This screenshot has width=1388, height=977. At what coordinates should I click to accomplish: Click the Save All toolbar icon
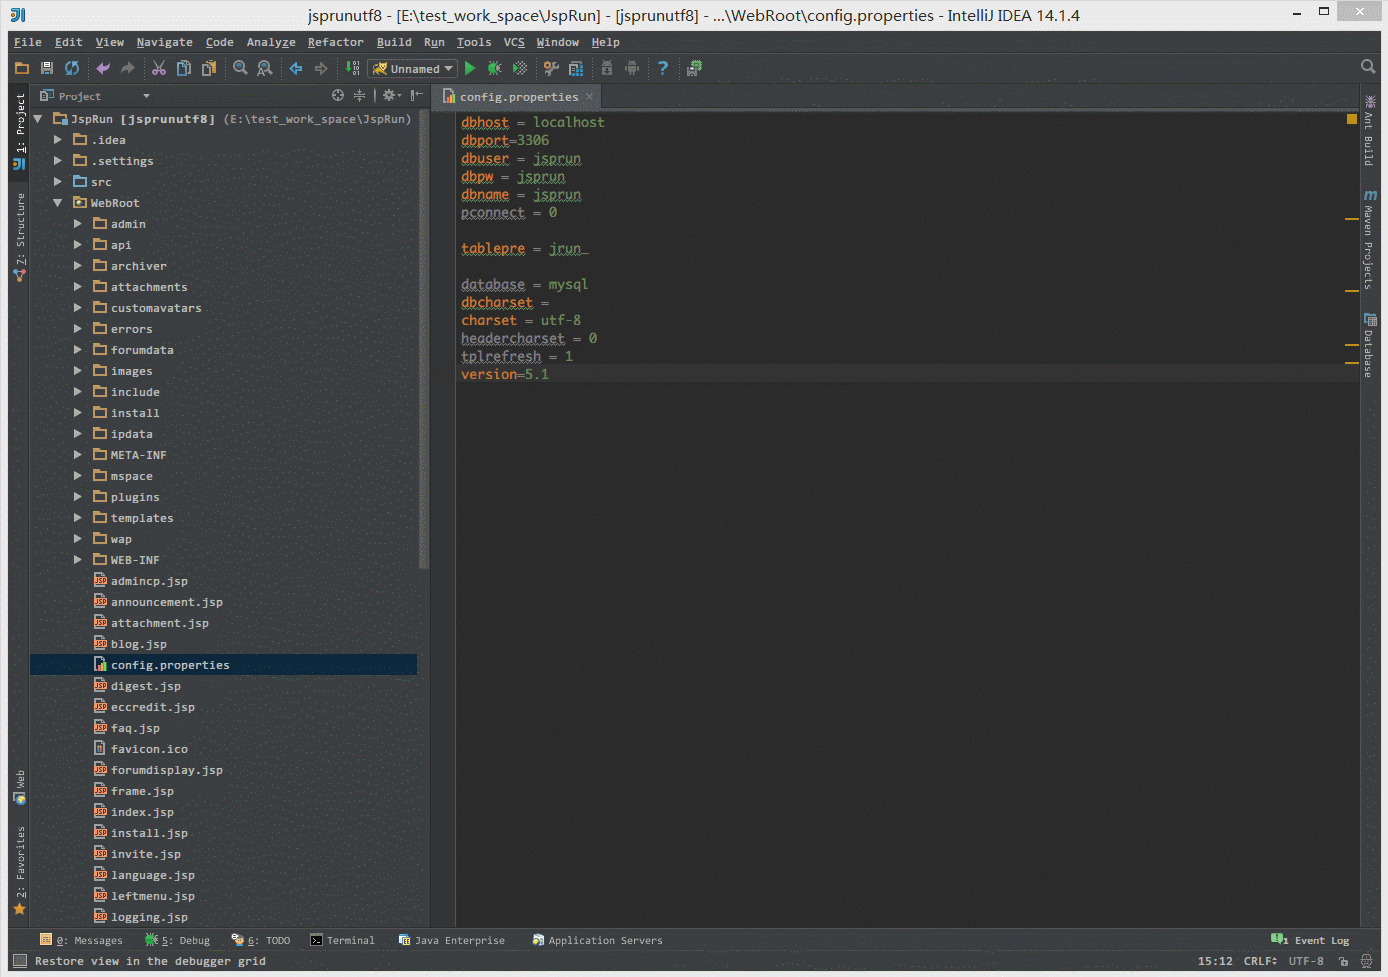(46, 68)
